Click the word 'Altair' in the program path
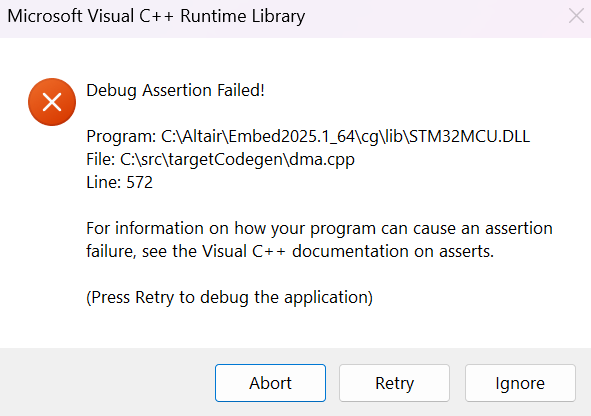591x416 pixels. click(x=202, y=136)
